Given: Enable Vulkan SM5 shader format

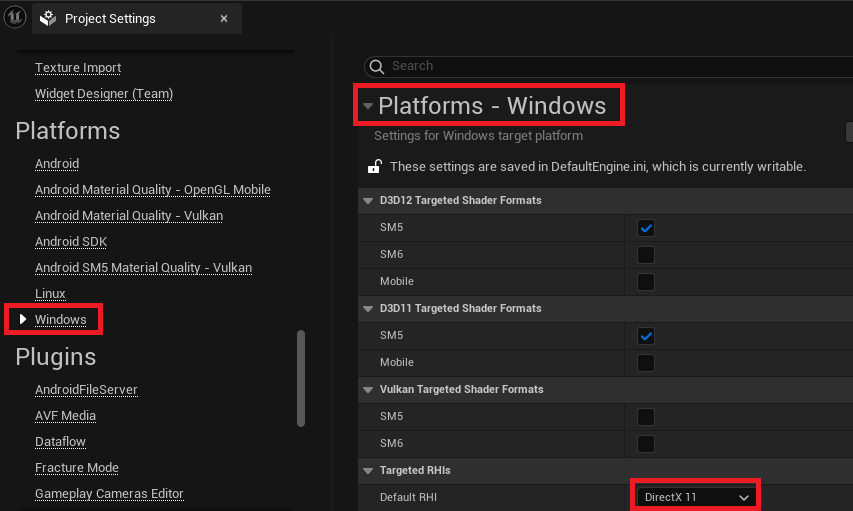Looking at the screenshot, I should (x=646, y=416).
